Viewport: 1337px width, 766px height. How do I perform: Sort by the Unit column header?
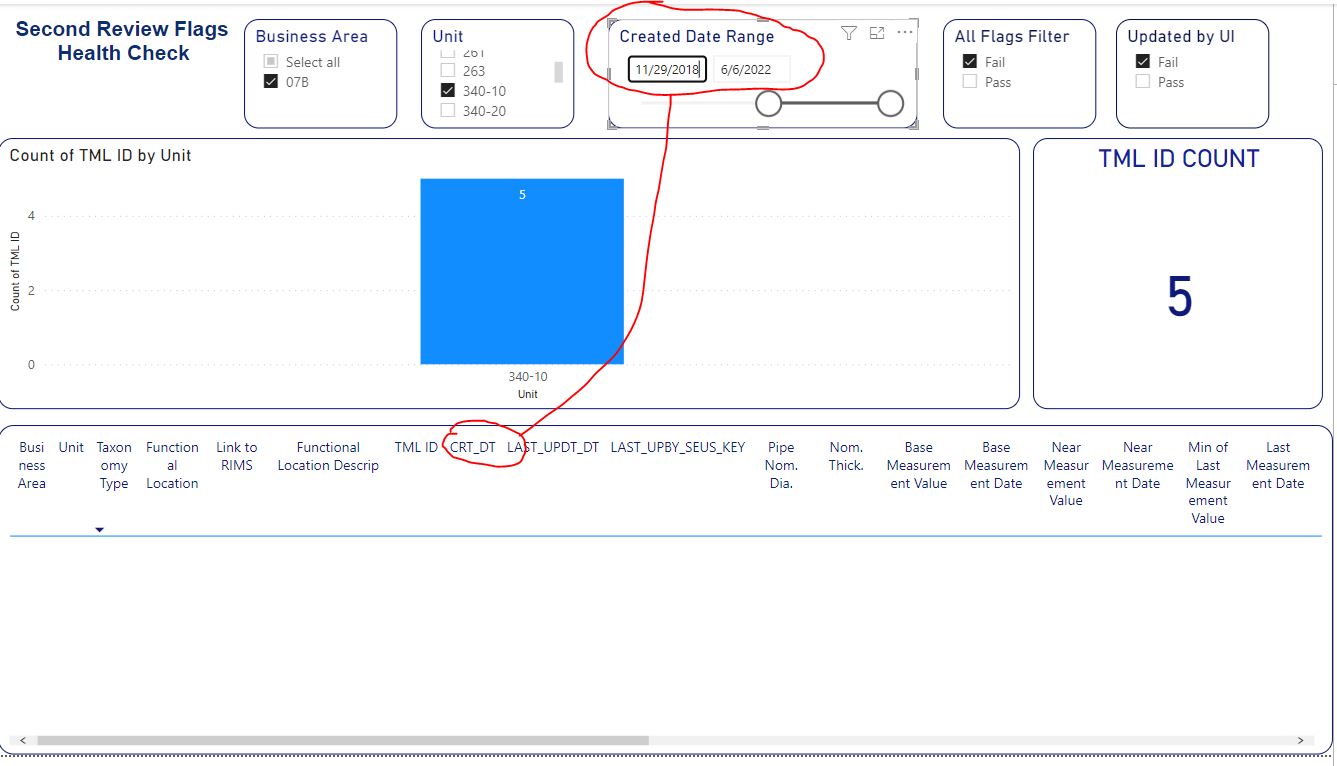point(71,447)
